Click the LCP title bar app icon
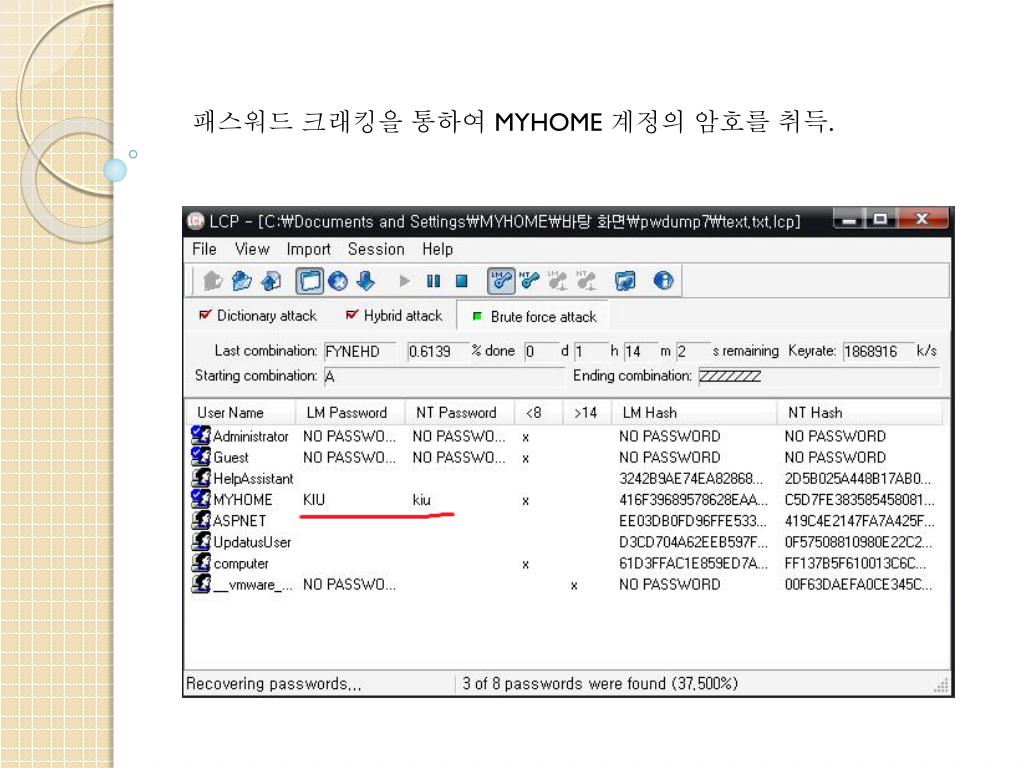This screenshot has width=1024, height=768. pos(196,221)
